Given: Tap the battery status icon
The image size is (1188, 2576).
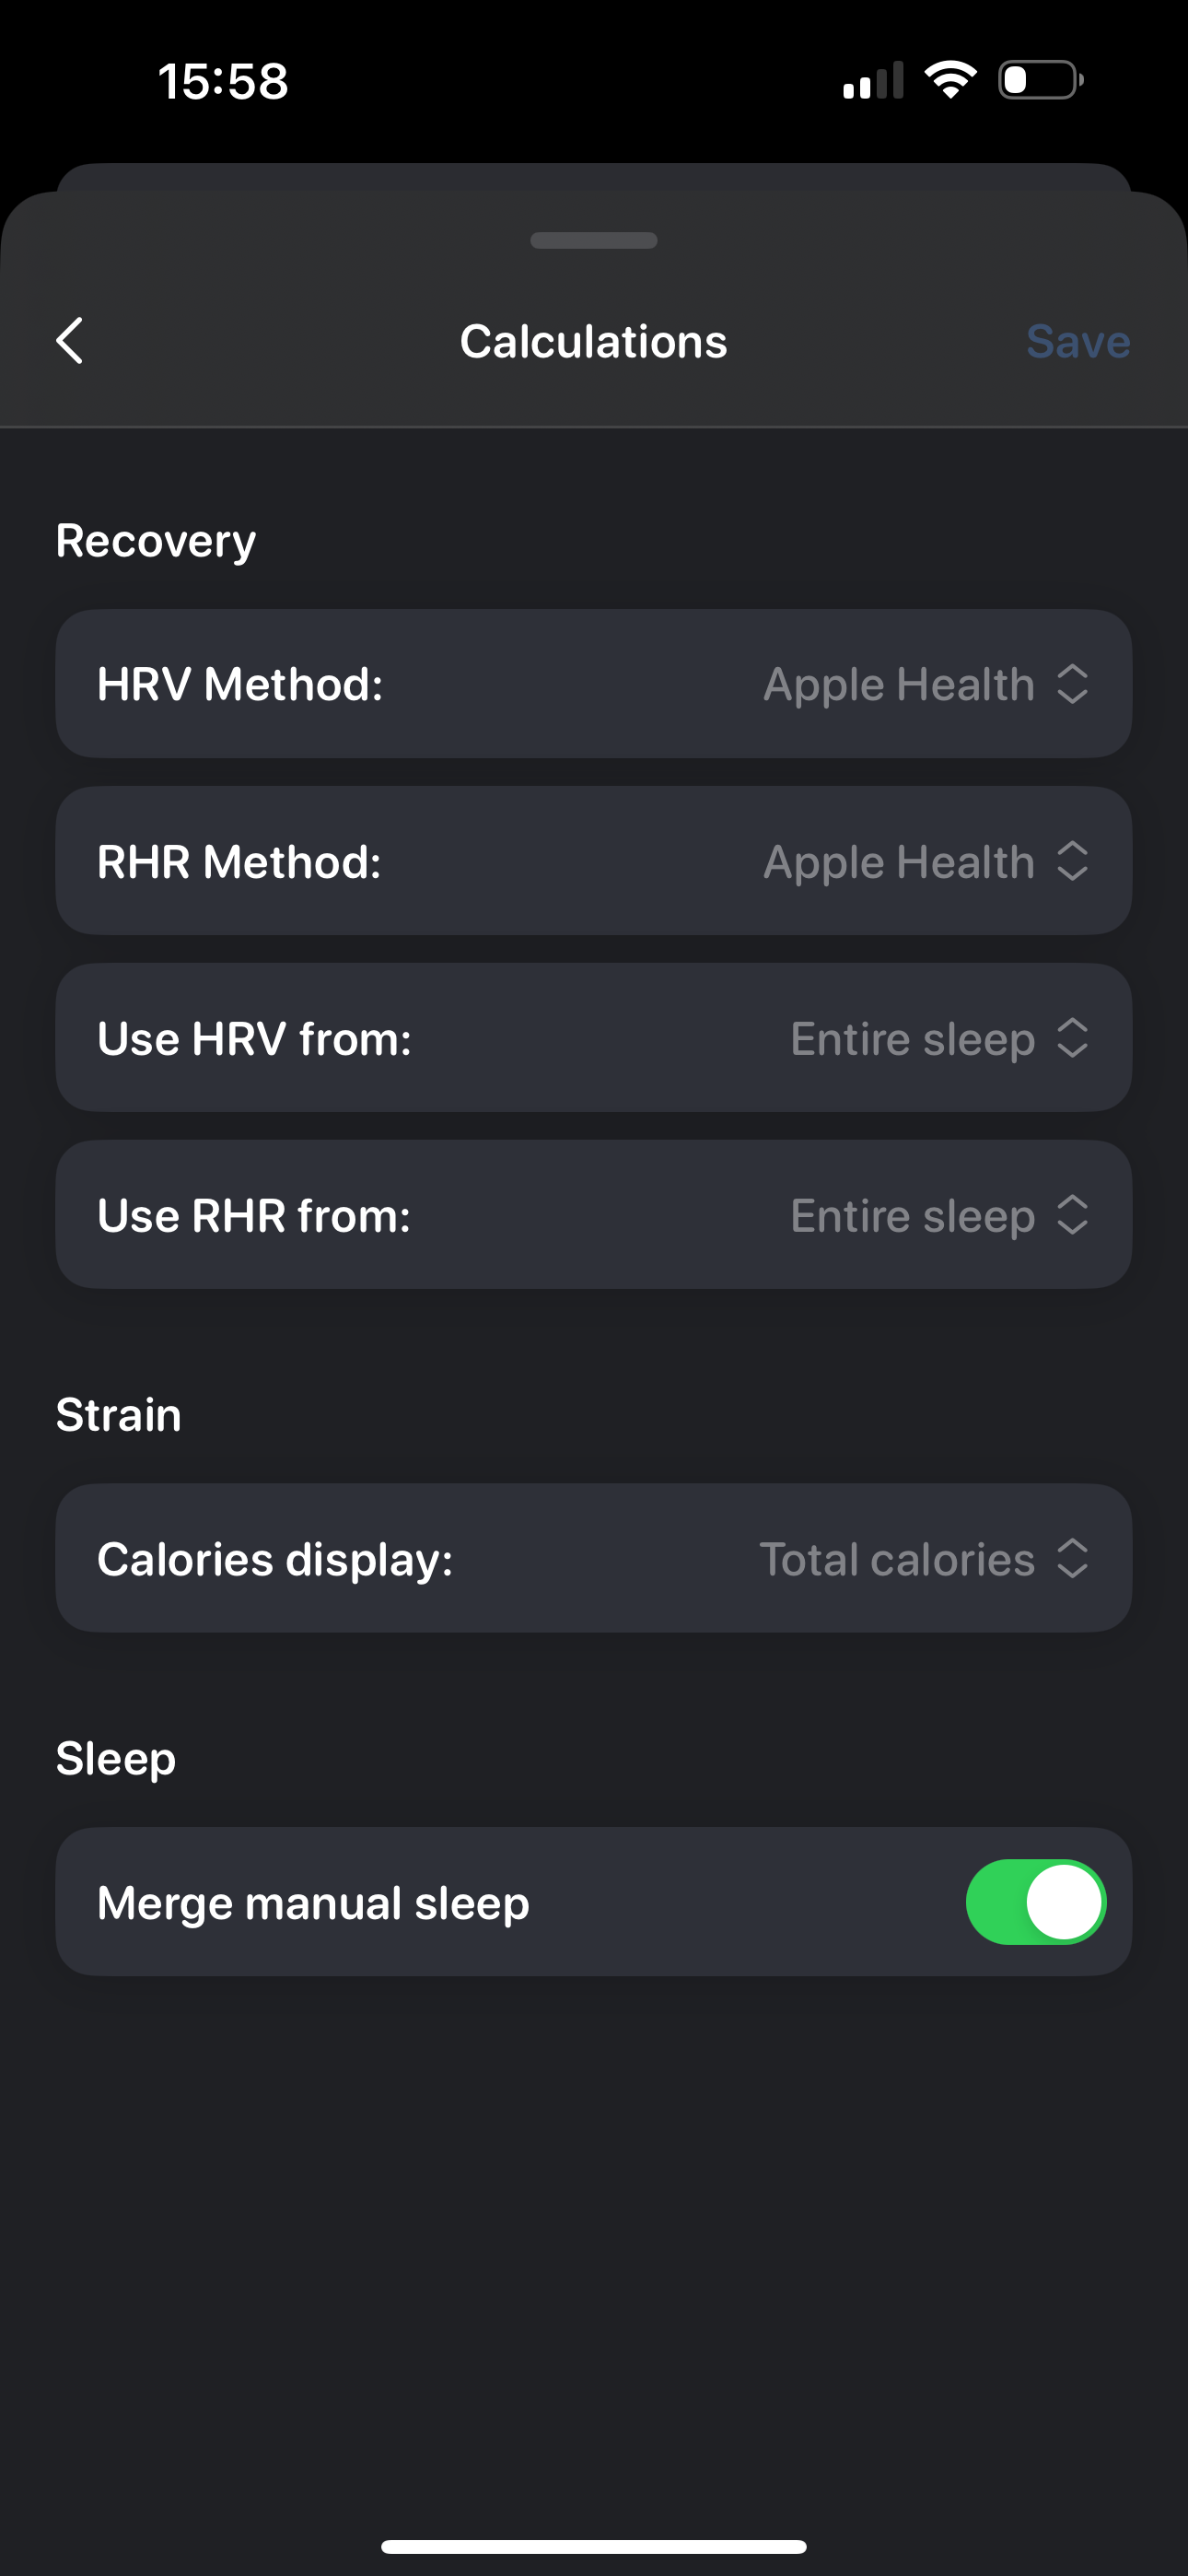Looking at the screenshot, I should 1041,80.
